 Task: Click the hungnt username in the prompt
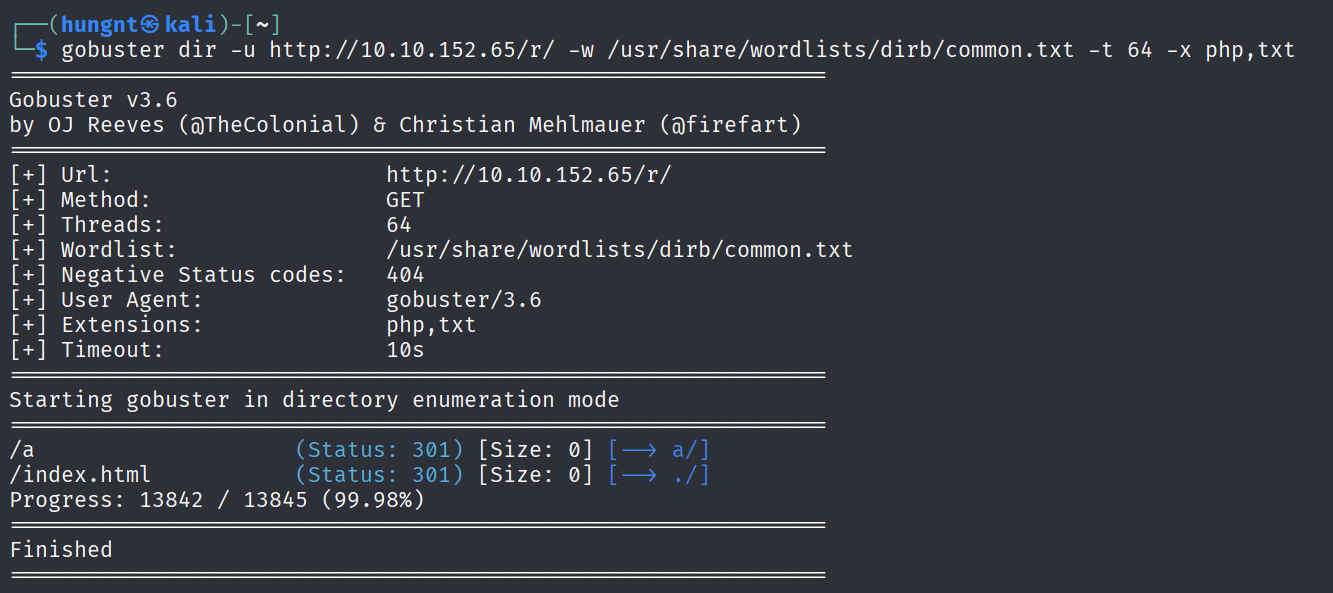click(99, 25)
